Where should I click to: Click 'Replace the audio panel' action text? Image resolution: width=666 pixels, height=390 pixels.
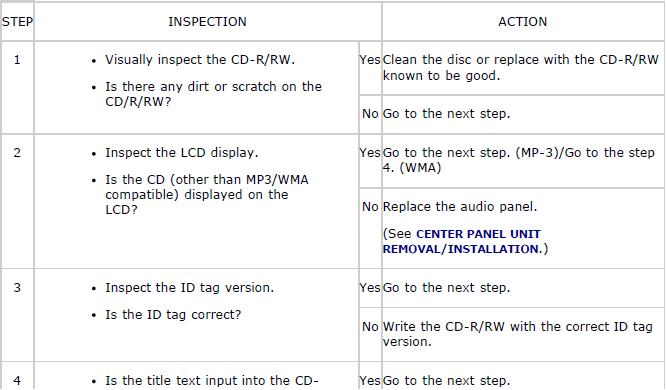coord(460,207)
